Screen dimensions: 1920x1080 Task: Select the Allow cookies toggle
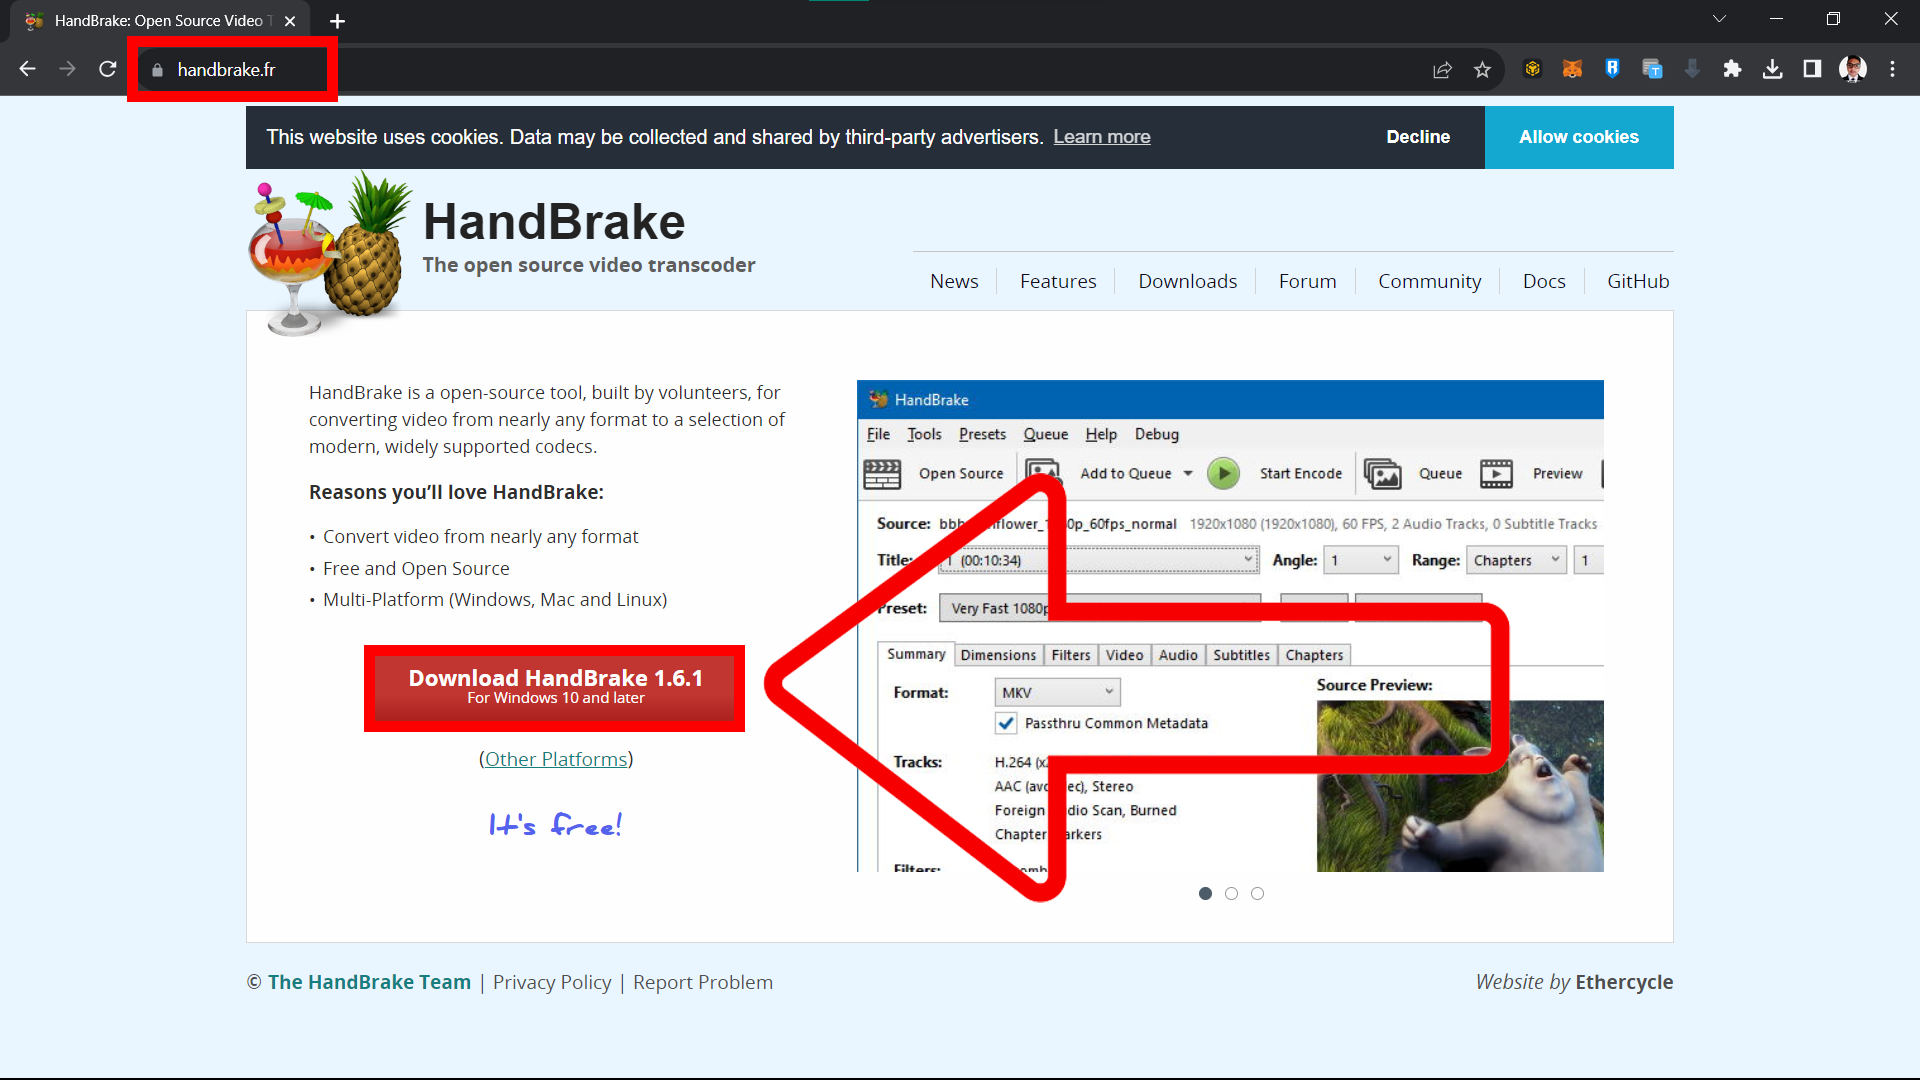pyautogui.click(x=1578, y=136)
